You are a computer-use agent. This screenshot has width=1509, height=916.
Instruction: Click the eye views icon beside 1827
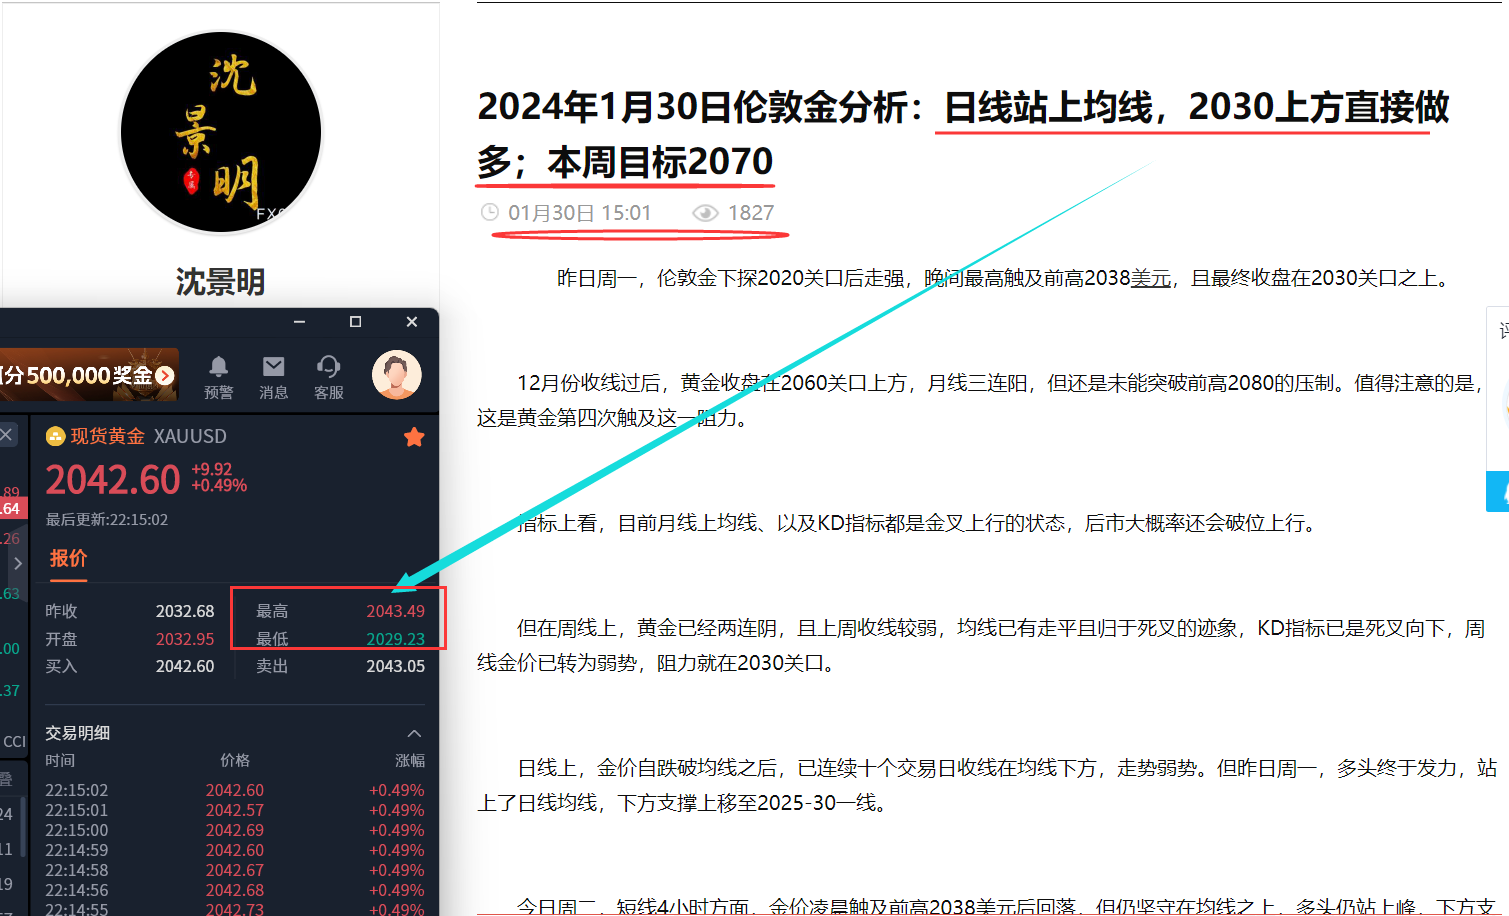(x=706, y=213)
